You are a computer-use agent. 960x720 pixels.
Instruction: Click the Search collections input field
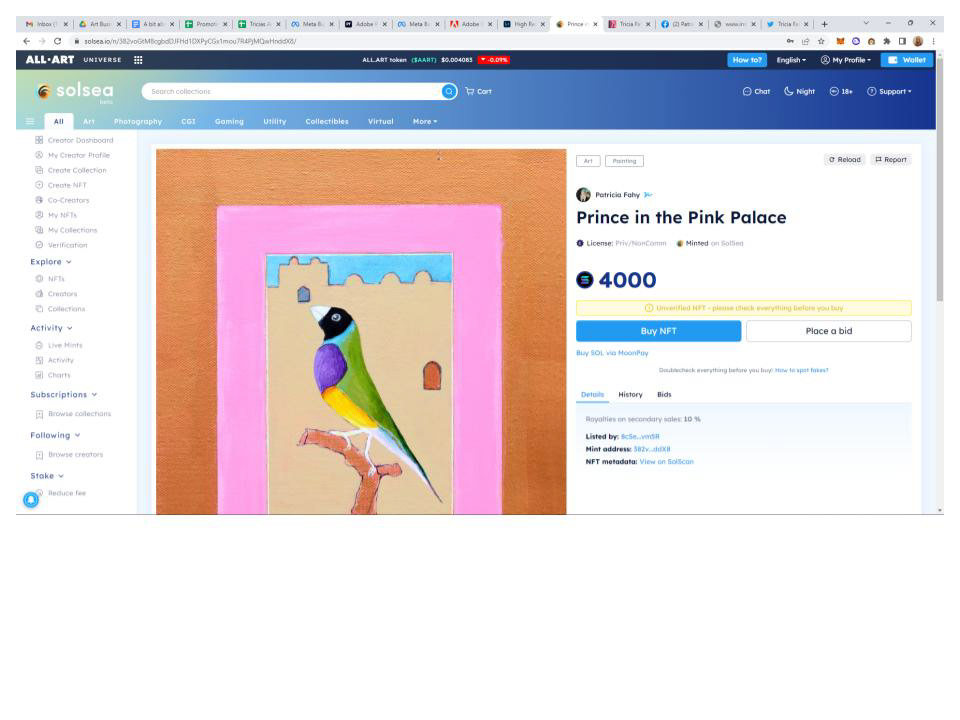coord(293,91)
